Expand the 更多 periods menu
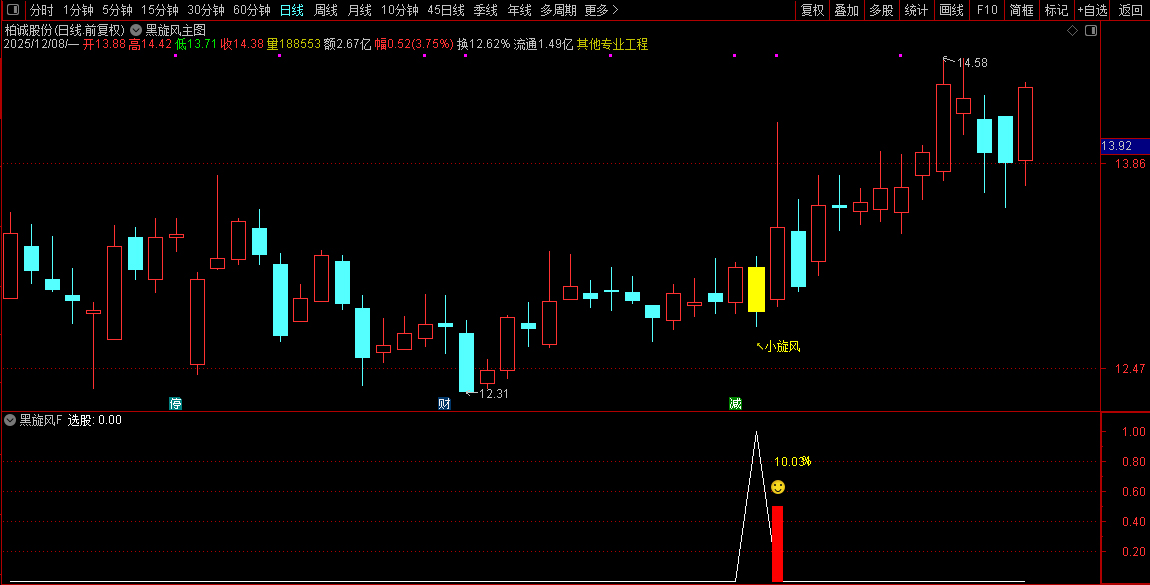 click(x=601, y=10)
